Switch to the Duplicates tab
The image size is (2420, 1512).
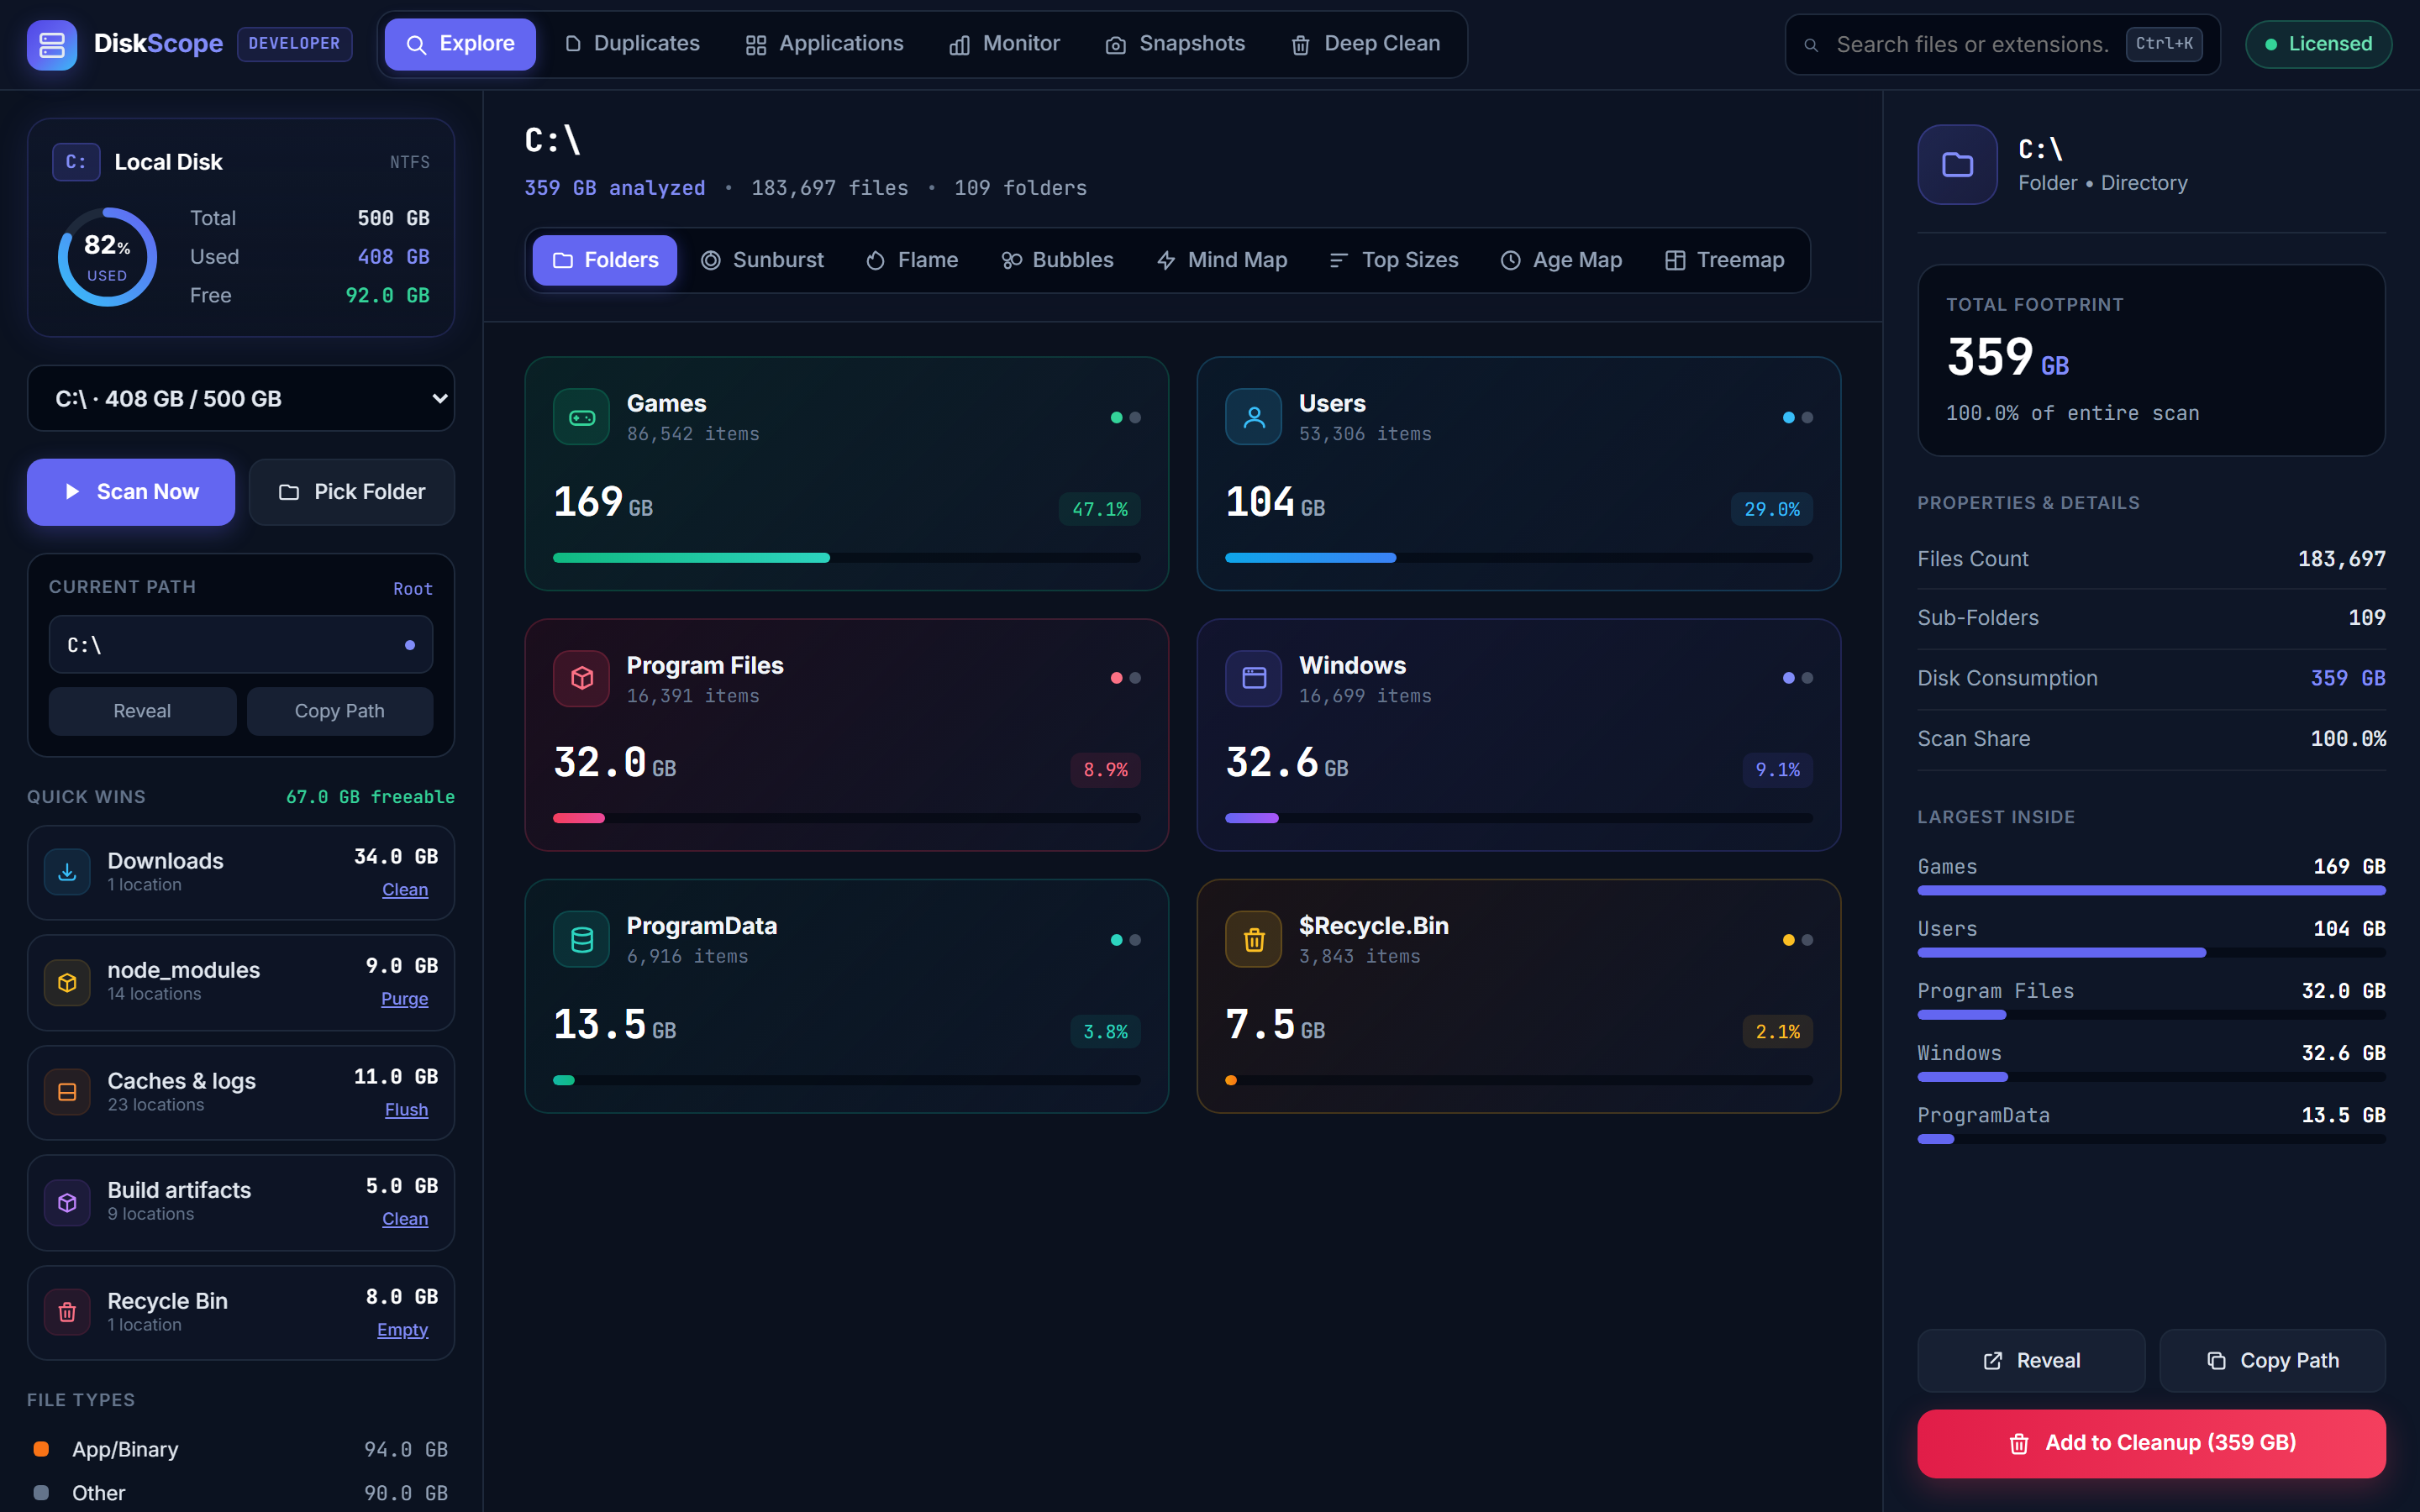pyautogui.click(x=632, y=44)
